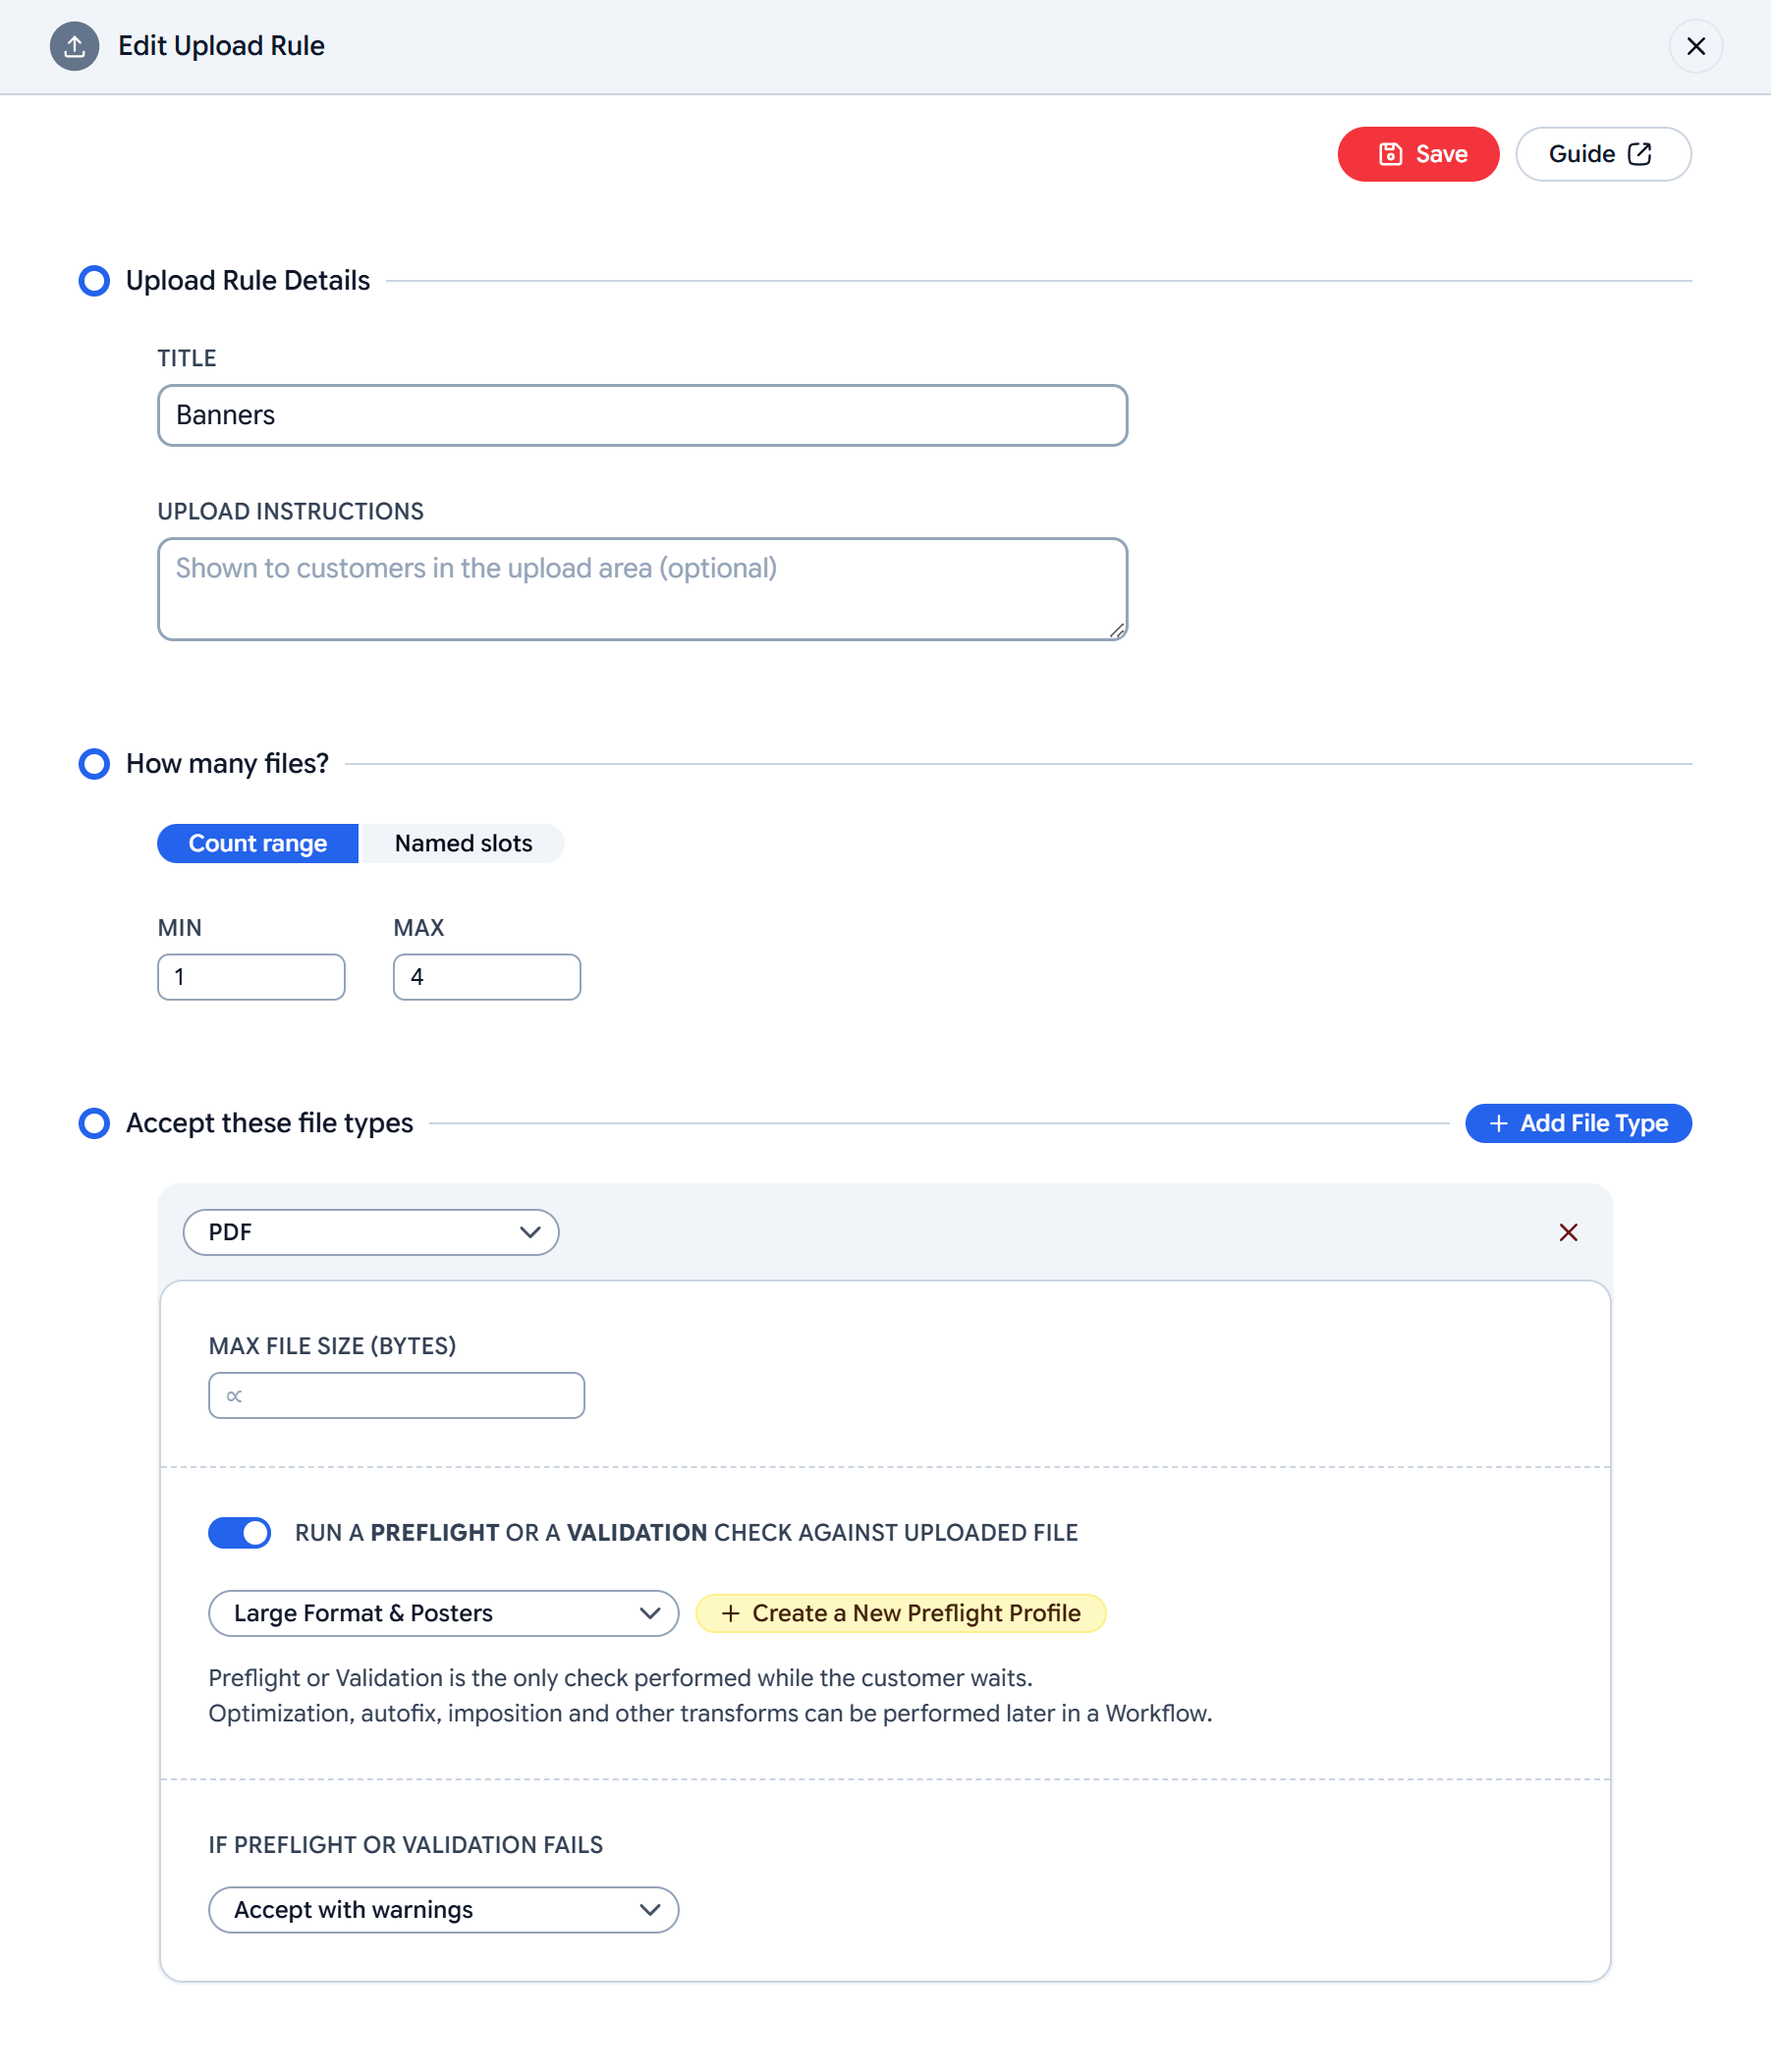Open the Guide link

(x=1602, y=154)
